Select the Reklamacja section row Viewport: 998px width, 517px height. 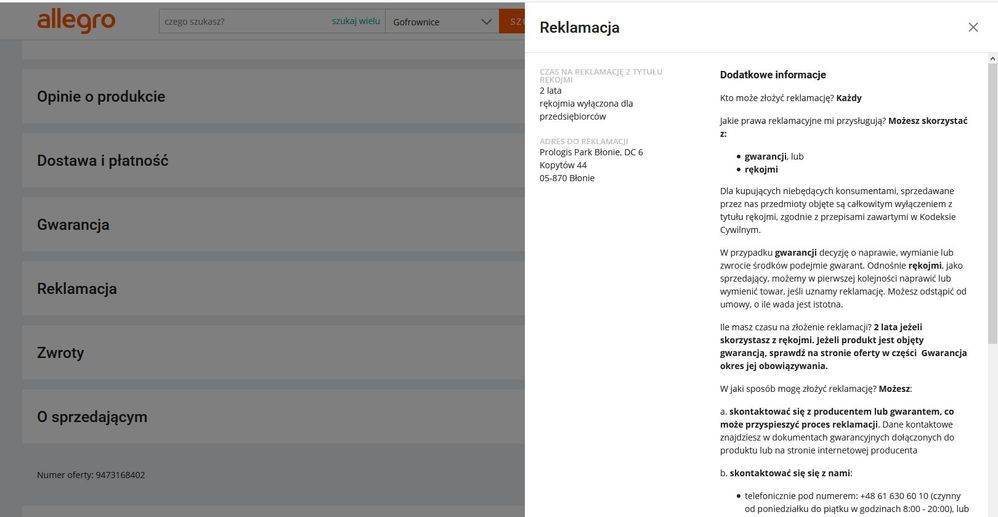coord(77,289)
